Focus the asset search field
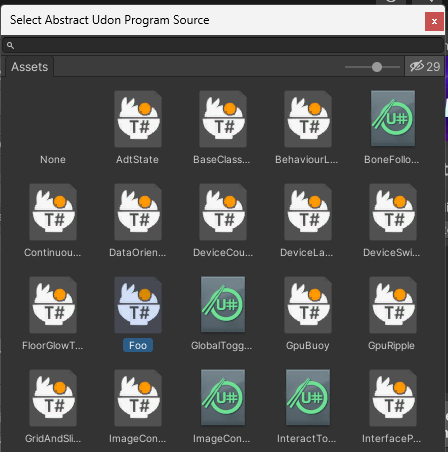Viewport: 448px width, 452px height. pos(223,45)
